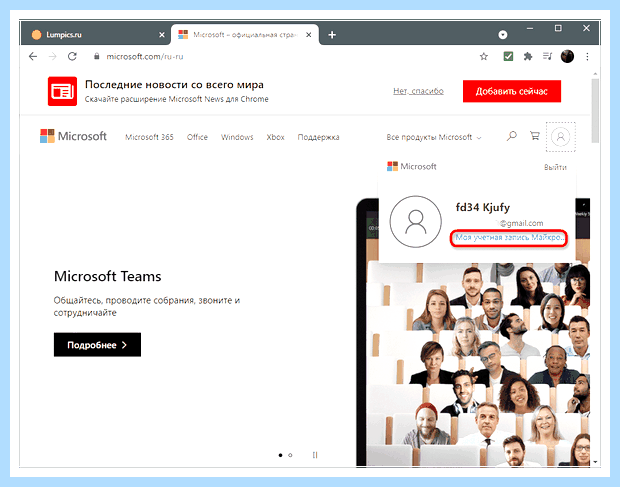Reload the page with the refresh icon

coord(72,57)
